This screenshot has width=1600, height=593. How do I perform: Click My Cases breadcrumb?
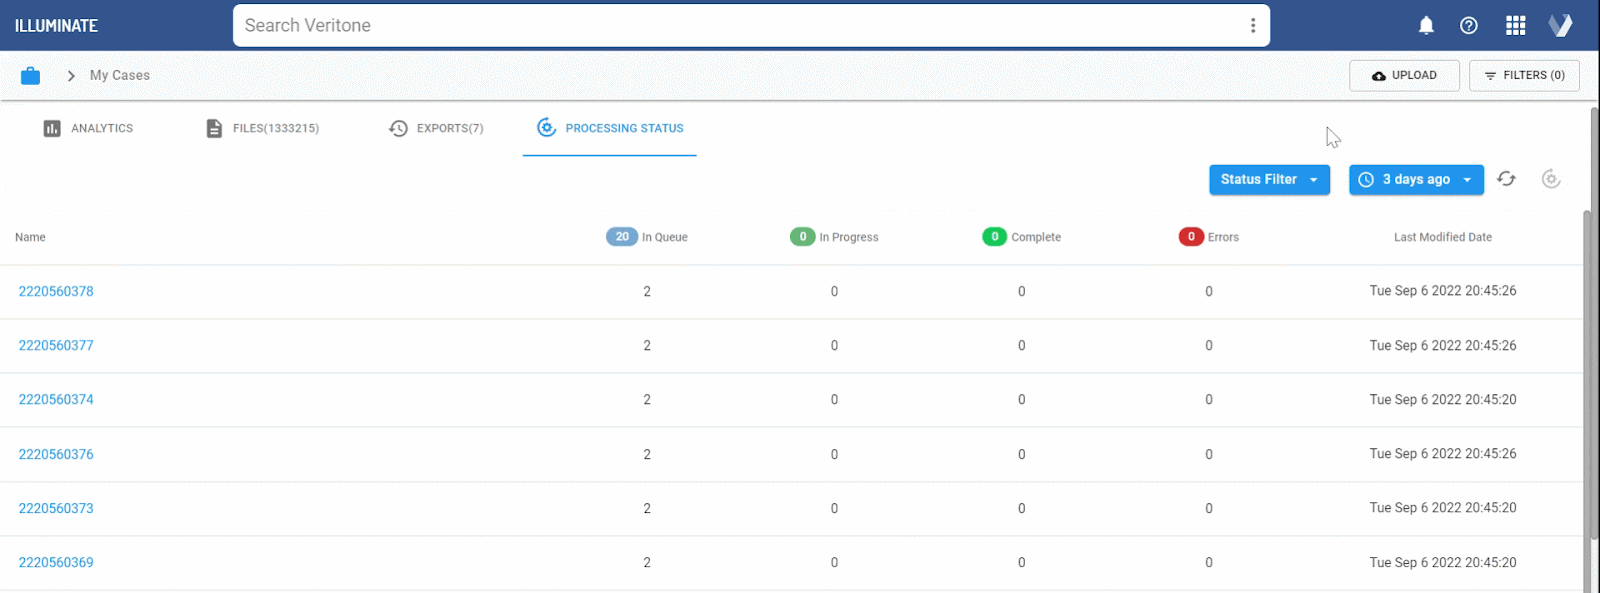click(120, 75)
